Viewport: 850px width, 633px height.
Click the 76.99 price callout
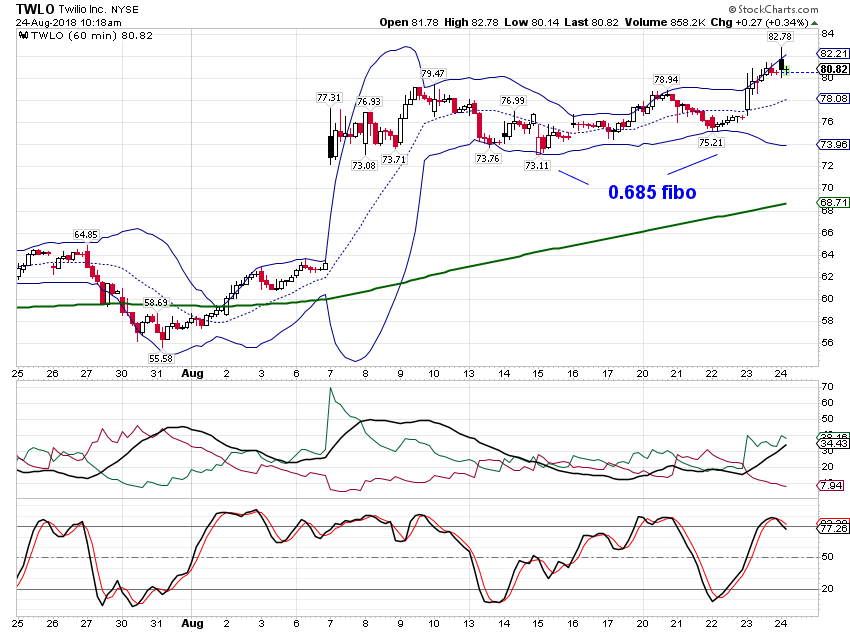(x=513, y=100)
